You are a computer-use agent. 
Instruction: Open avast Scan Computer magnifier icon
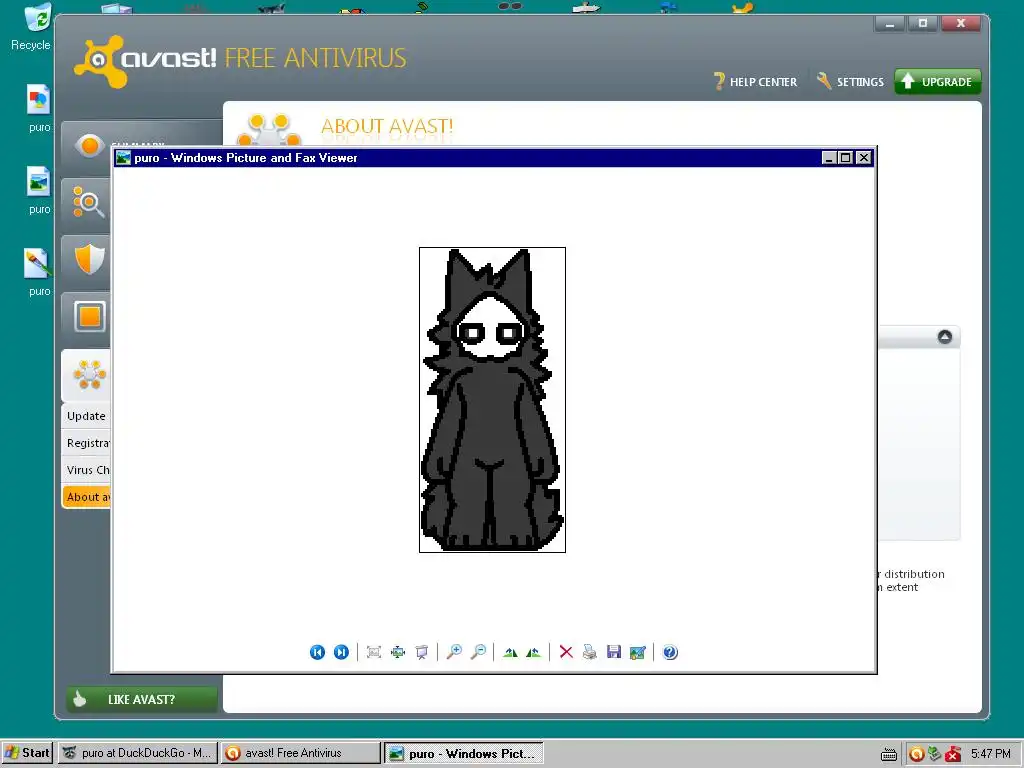pyautogui.click(x=88, y=202)
